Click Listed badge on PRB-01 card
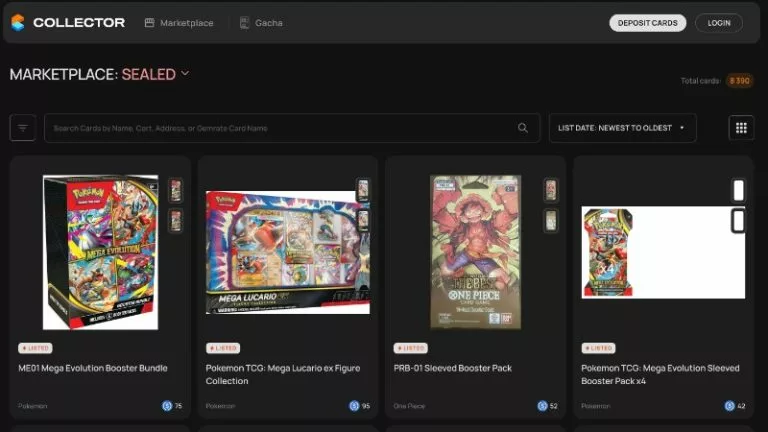 (410, 348)
